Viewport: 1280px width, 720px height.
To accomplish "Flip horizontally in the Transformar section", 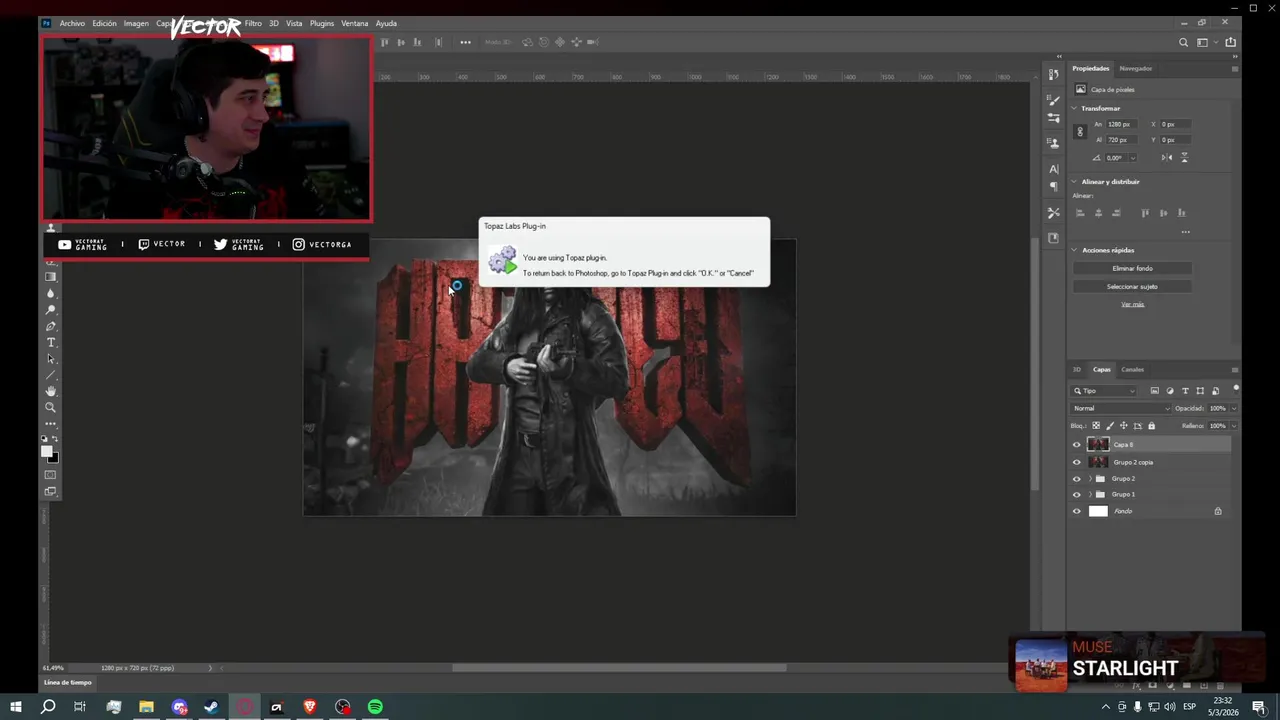I will (1167, 158).
